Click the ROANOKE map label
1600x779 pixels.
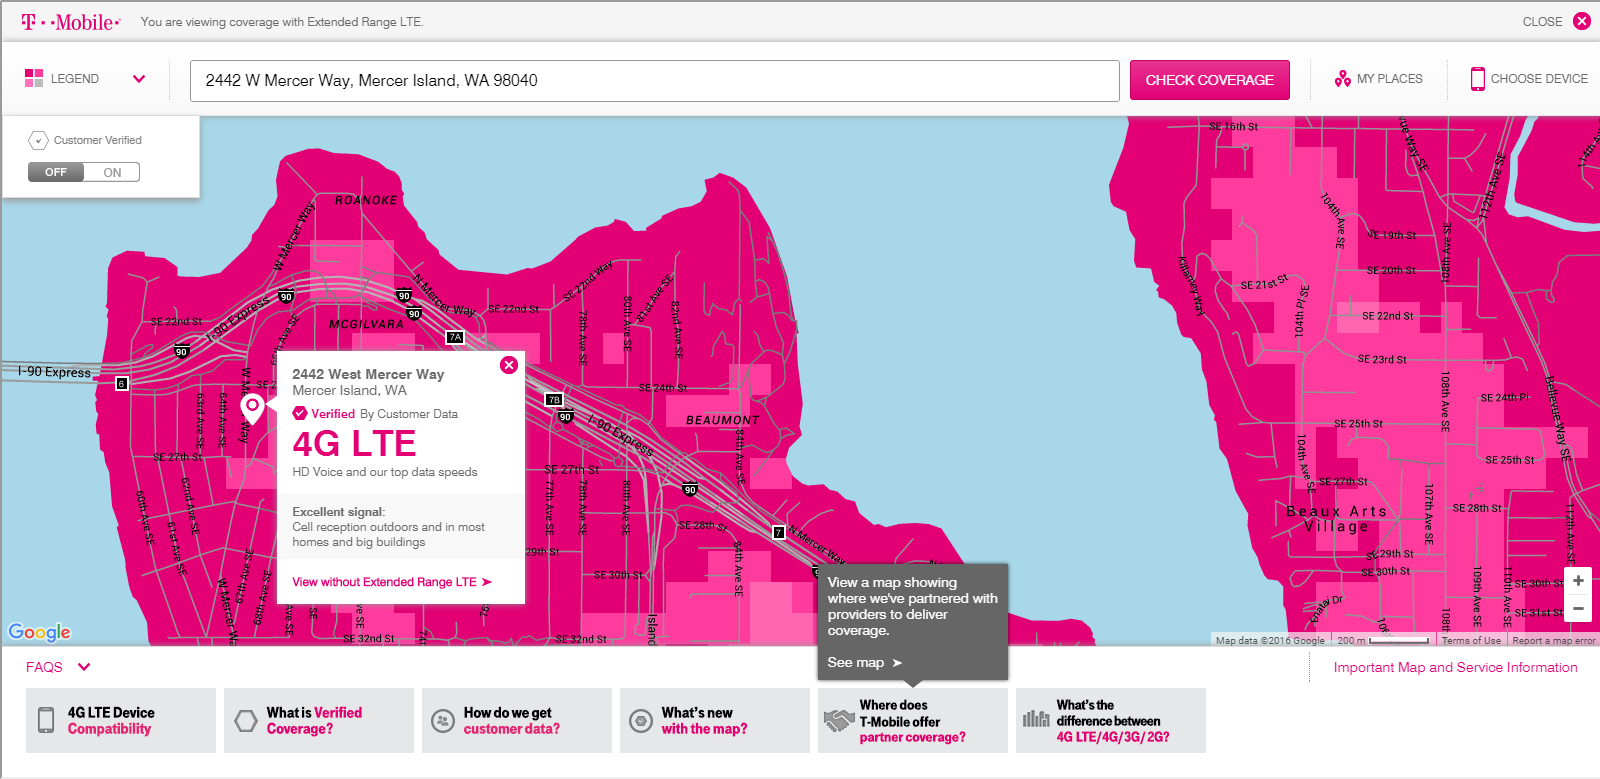(366, 200)
